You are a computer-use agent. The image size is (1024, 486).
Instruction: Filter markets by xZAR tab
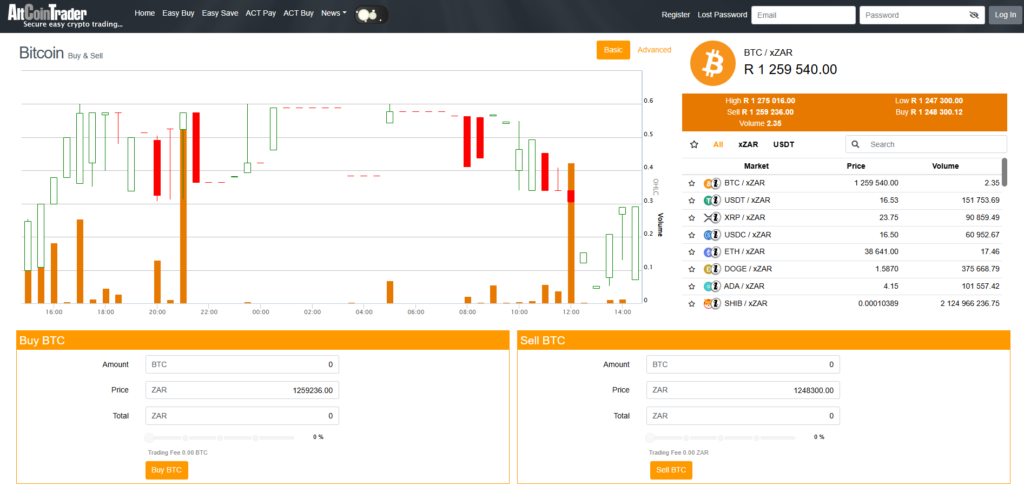748,144
